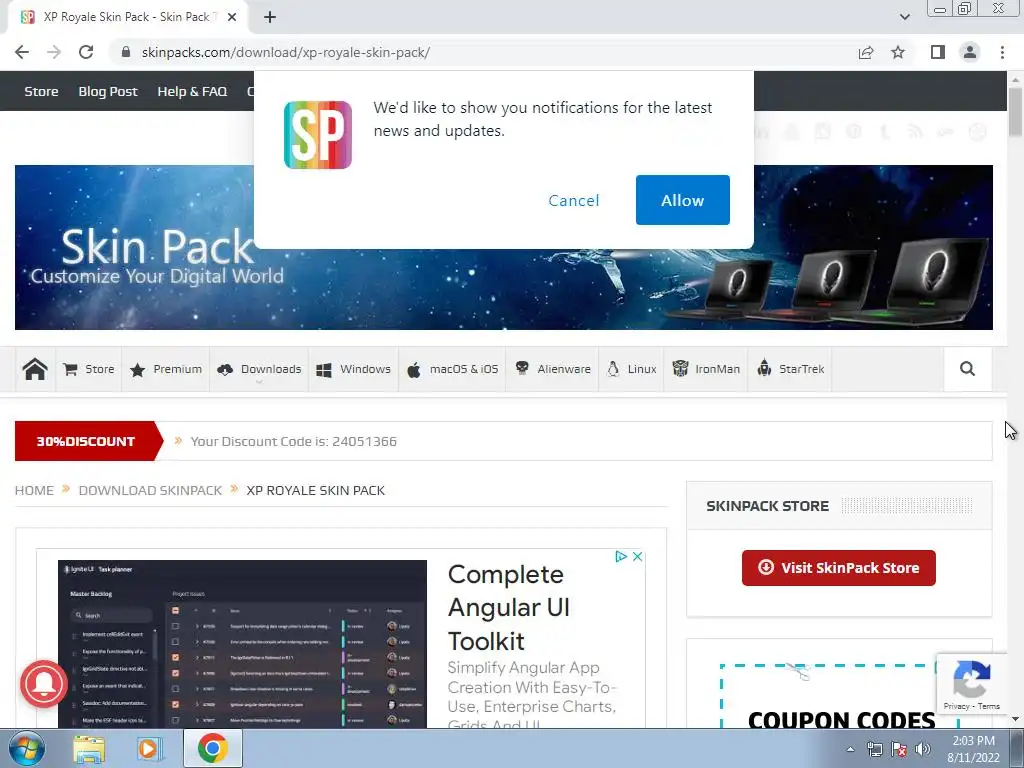Open the tab search chevron
1024x768 pixels.
(904, 17)
